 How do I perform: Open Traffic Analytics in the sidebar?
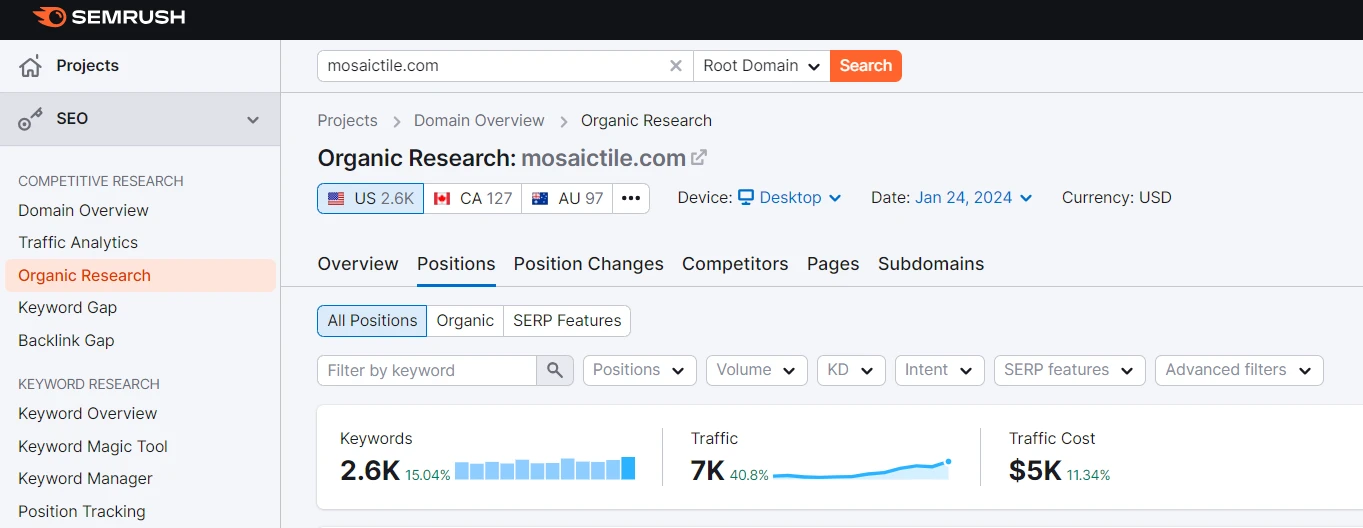78,243
